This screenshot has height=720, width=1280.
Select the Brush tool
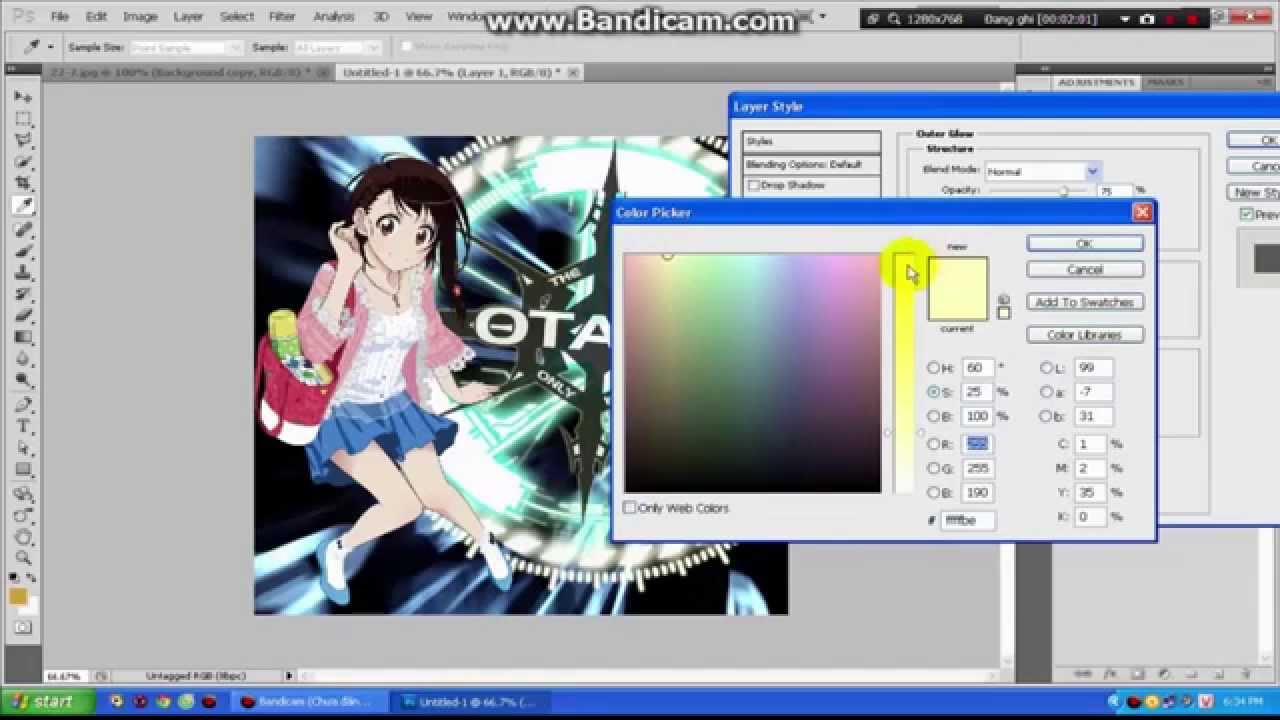coord(22,251)
